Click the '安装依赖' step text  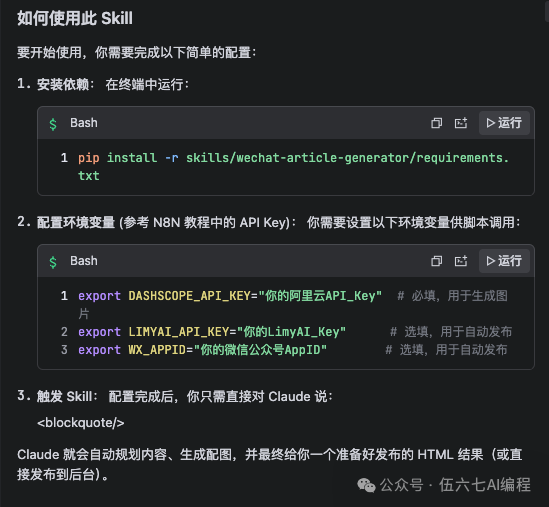click(x=63, y=84)
